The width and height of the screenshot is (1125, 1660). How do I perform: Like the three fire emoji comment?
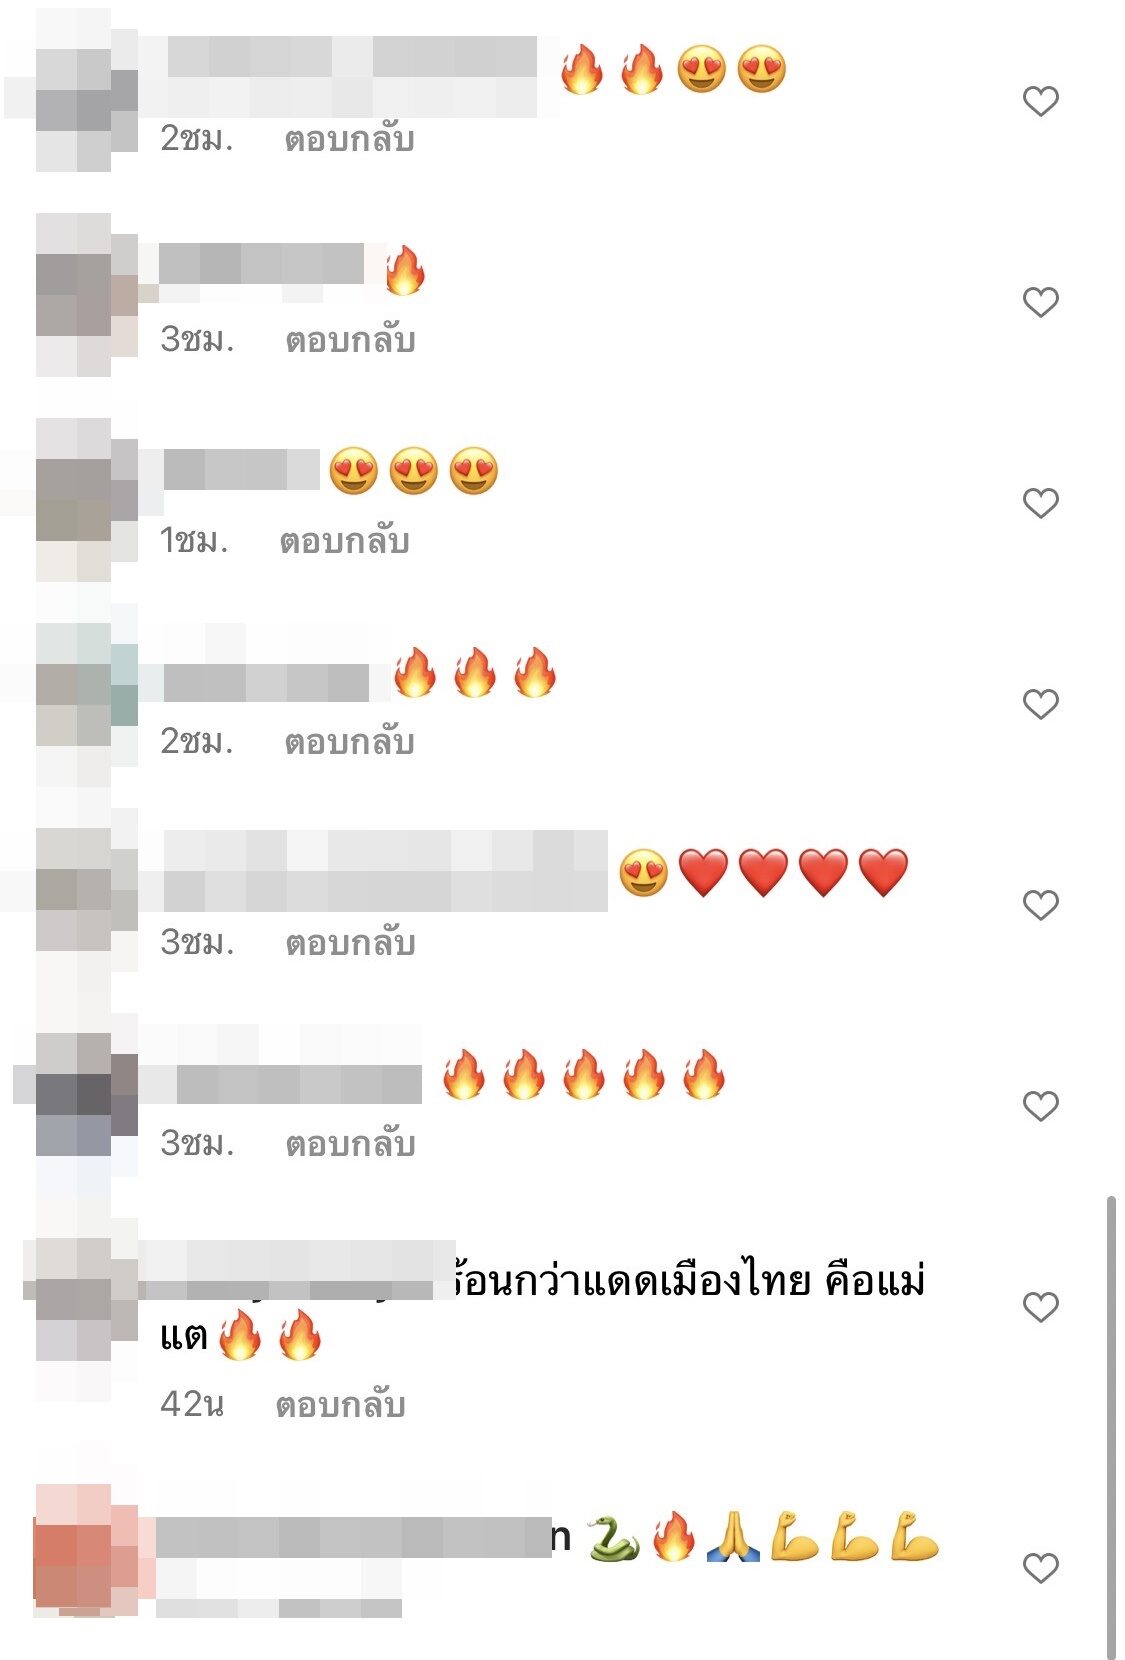(1040, 704)
